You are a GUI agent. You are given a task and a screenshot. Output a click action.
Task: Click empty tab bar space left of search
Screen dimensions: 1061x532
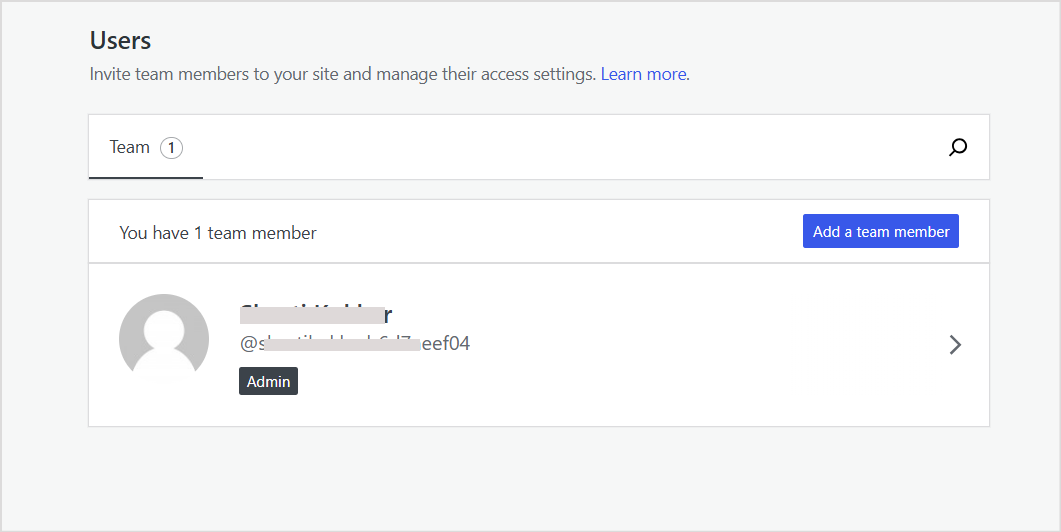(x=560, y=148)
